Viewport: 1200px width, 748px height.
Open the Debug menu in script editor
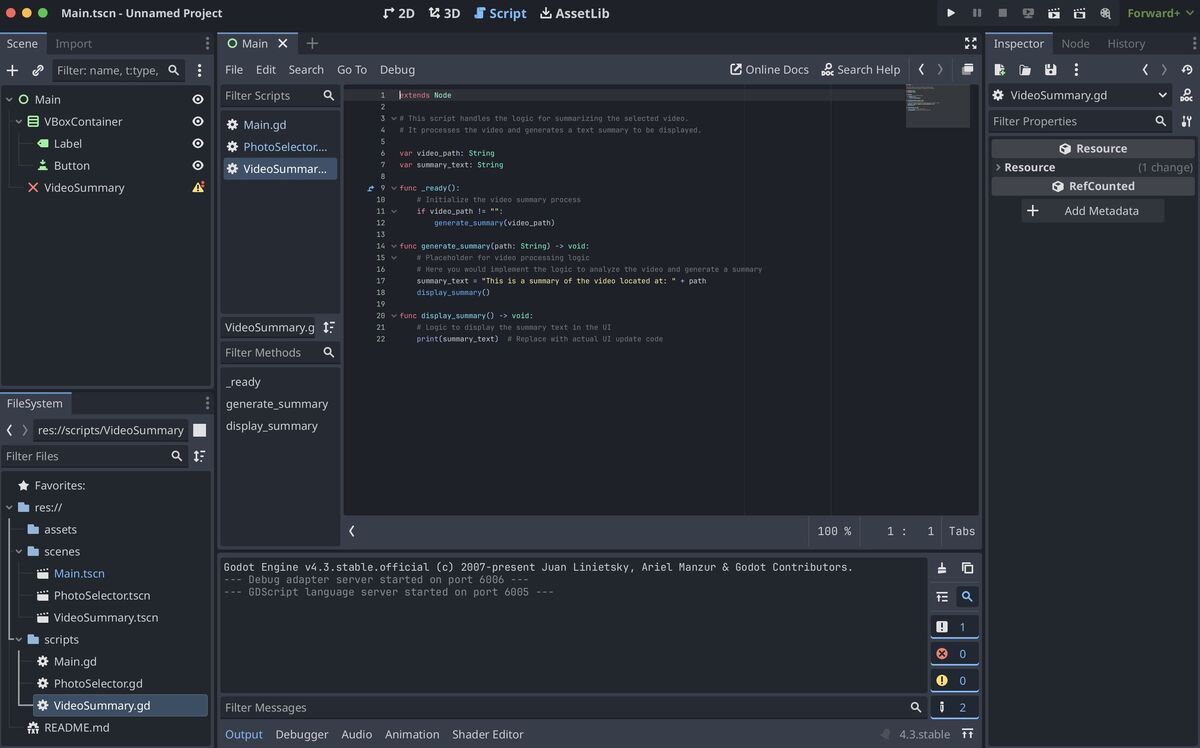pyautogui.click(x=397, y=69)
